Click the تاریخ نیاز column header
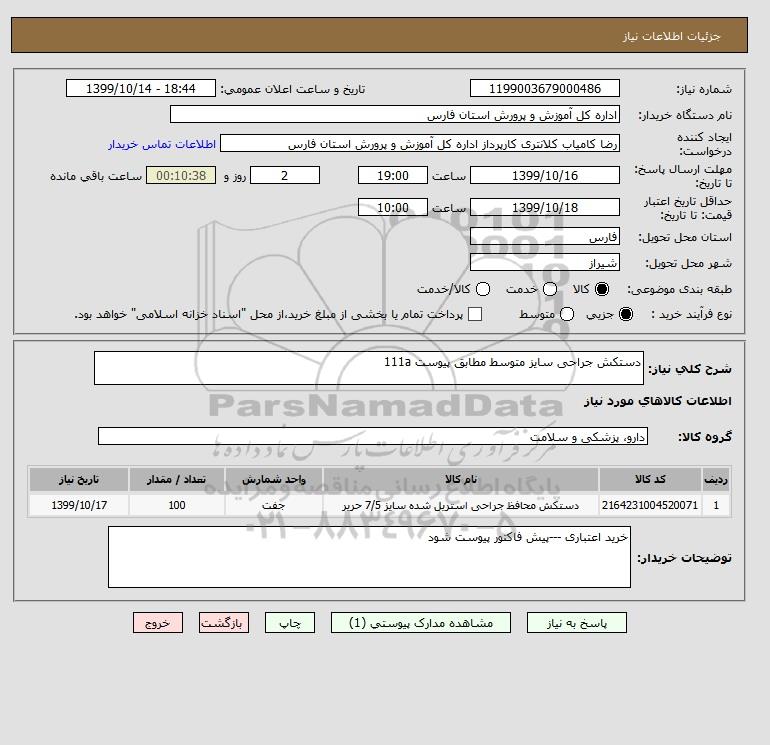The image size is (770, 745). coord(79,479)
